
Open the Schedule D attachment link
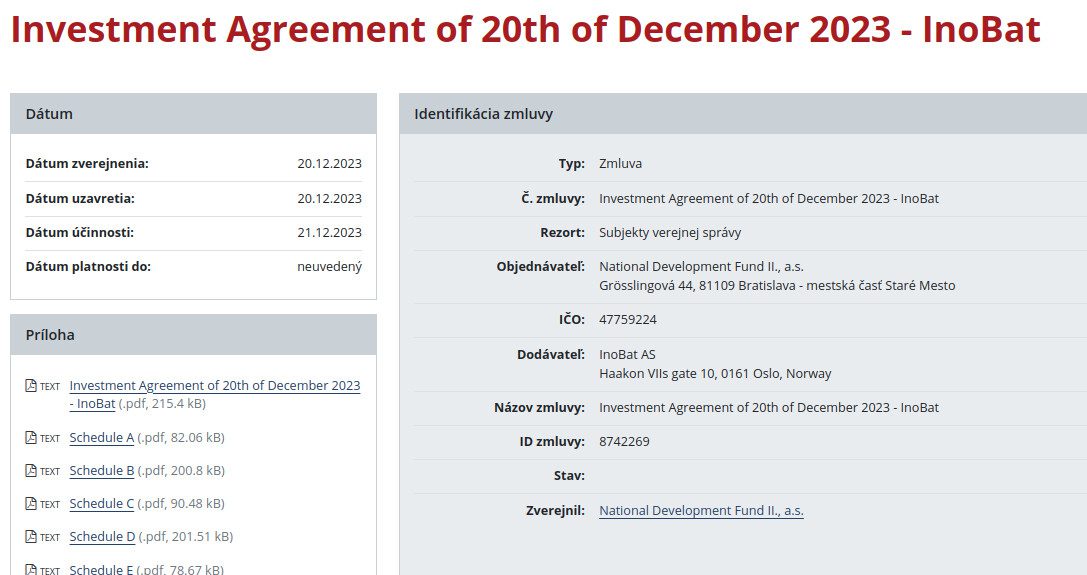(x=102, y=537)
